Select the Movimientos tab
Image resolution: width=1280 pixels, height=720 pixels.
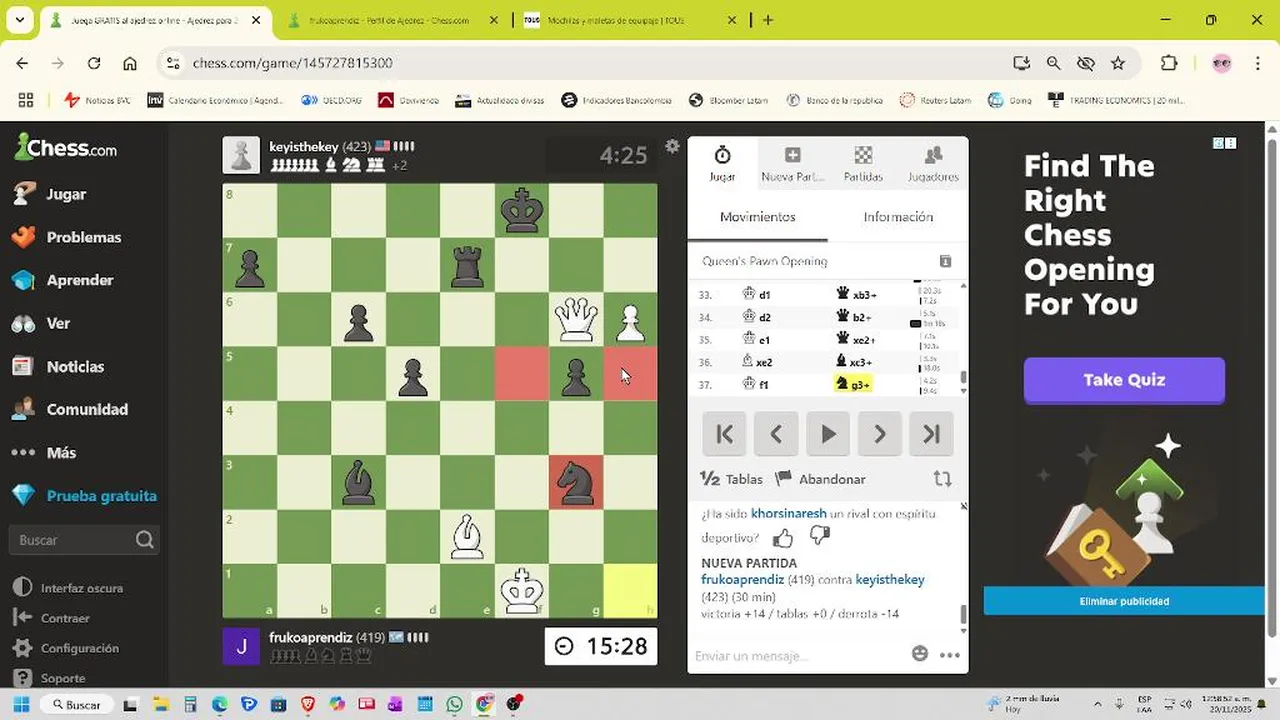tap(757, 217)
